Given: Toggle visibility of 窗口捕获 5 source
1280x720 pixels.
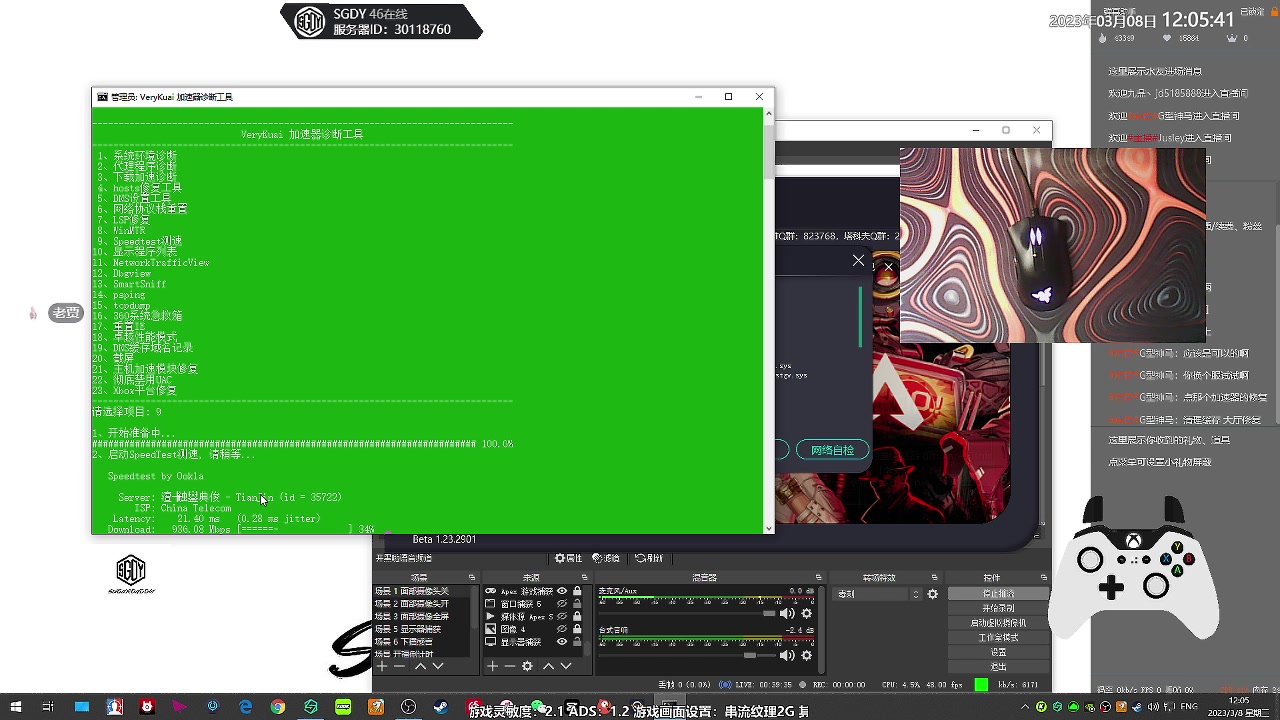Looking at the screenshot, I should [562, 604].
